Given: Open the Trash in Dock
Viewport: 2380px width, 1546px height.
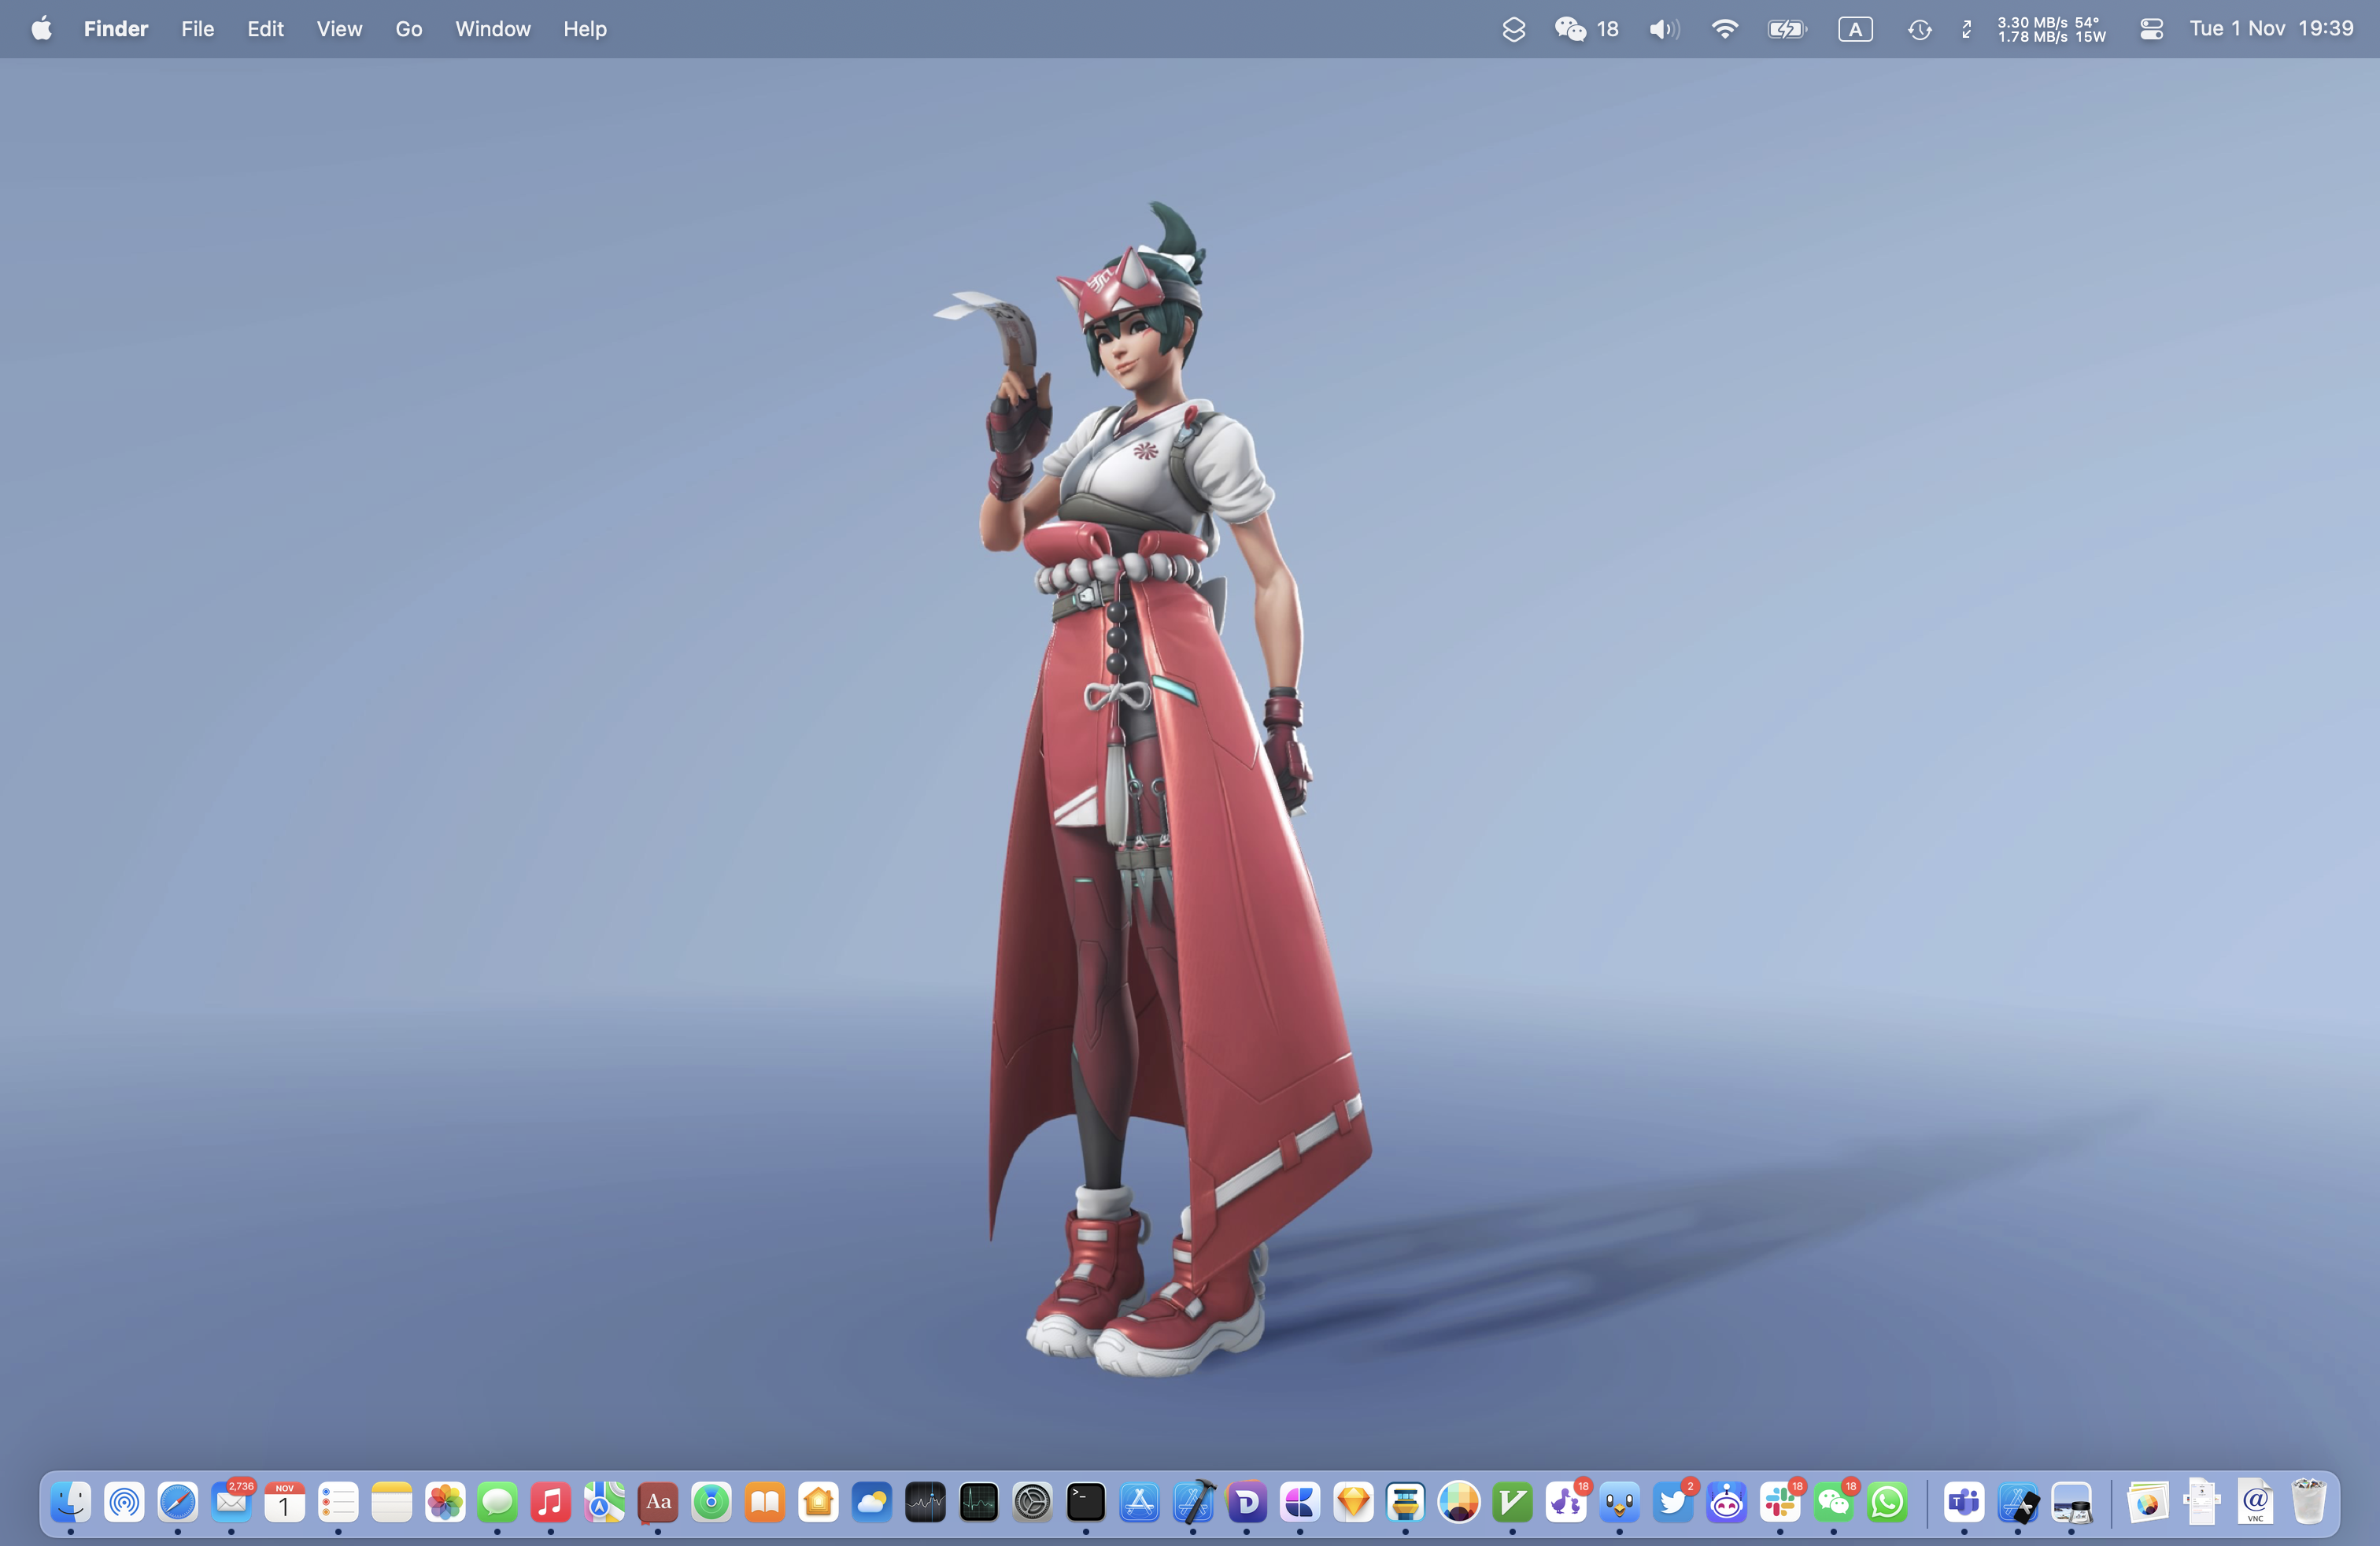Looking at the screenshot, I should point(2308,1502).
